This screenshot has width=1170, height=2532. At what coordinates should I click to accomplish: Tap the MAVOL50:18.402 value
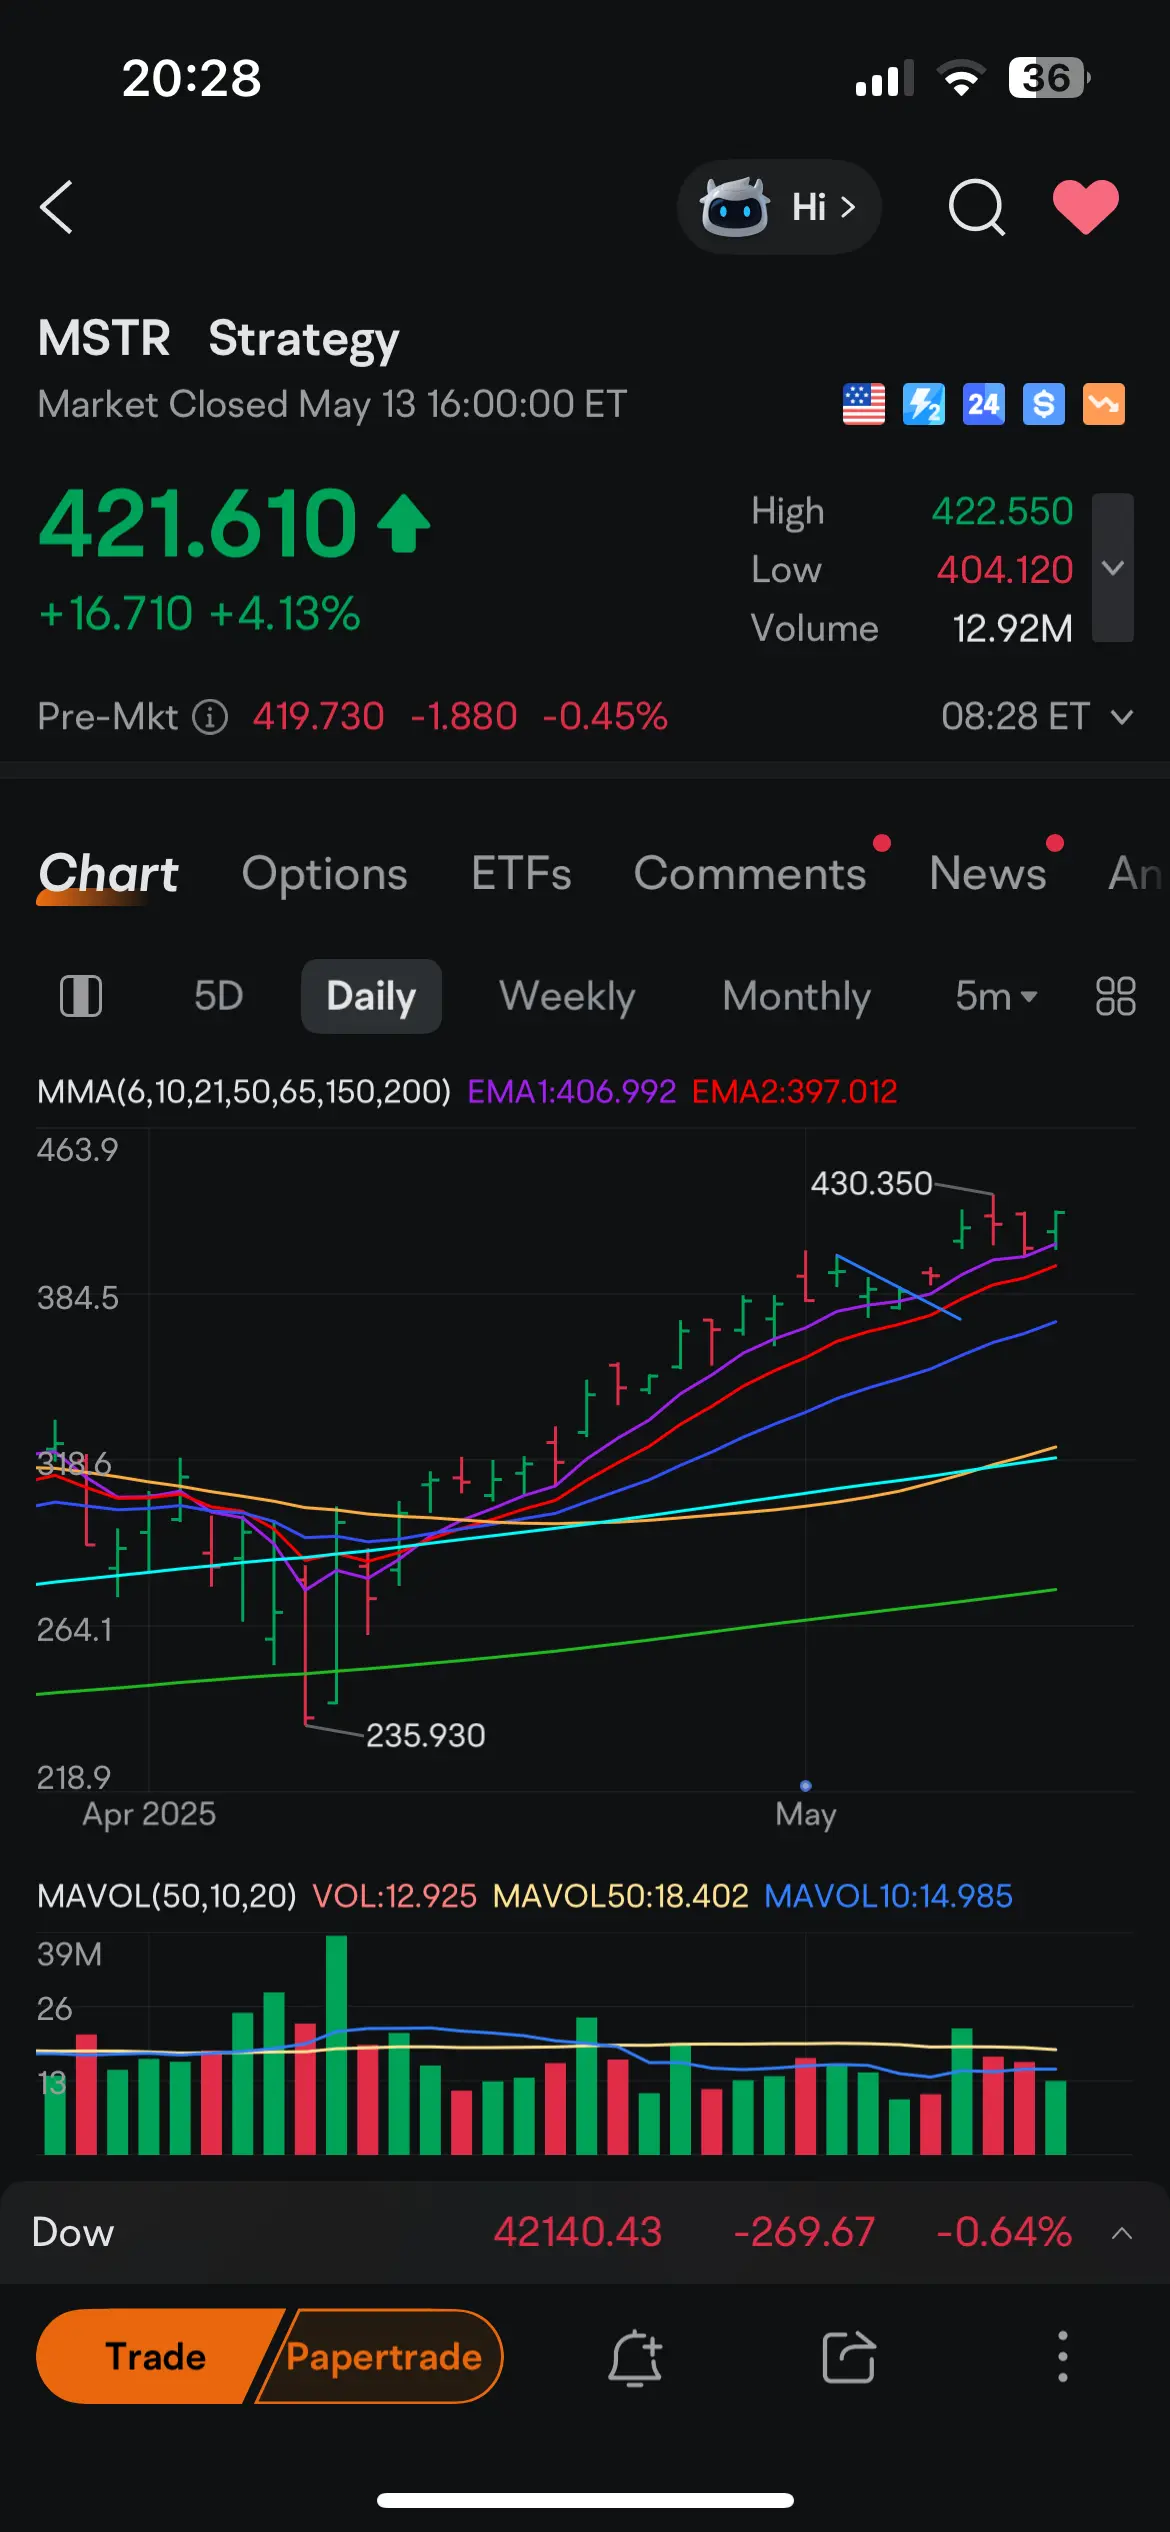tap(621, 1896)
